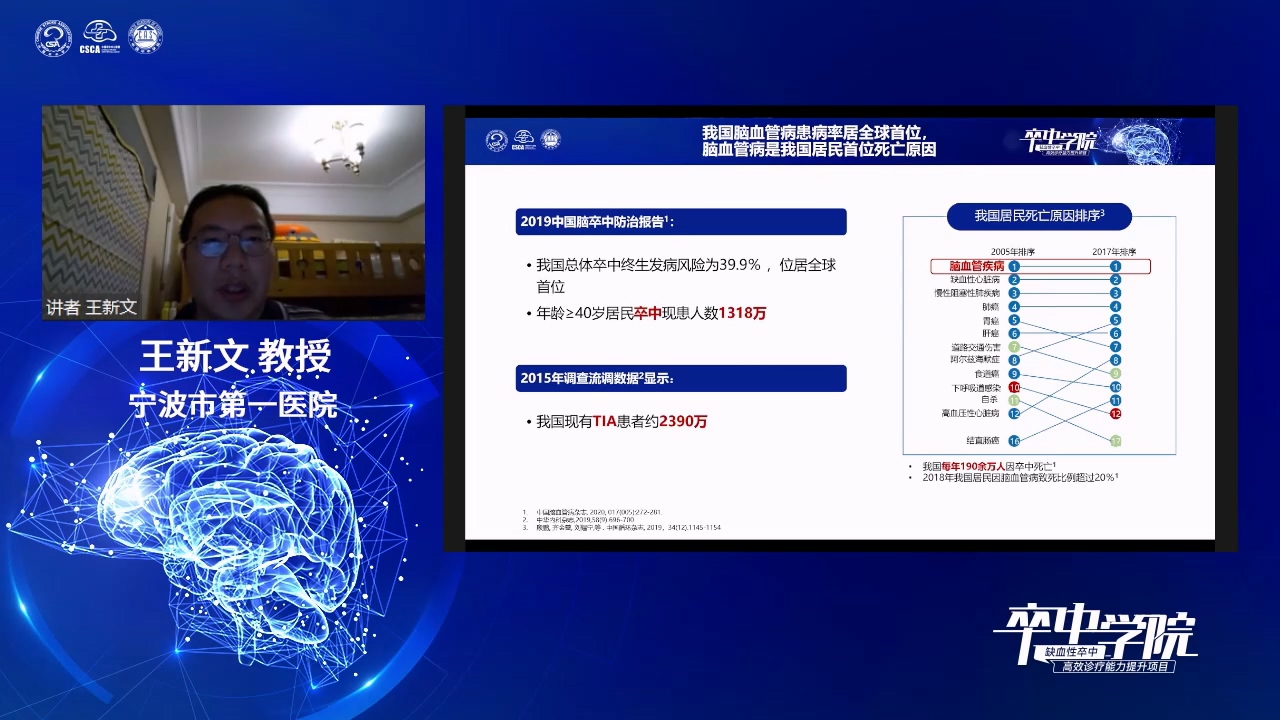Click the speaker webcam video
The height and width of the screenshot is (720, 1280).
tap(233, 212)
